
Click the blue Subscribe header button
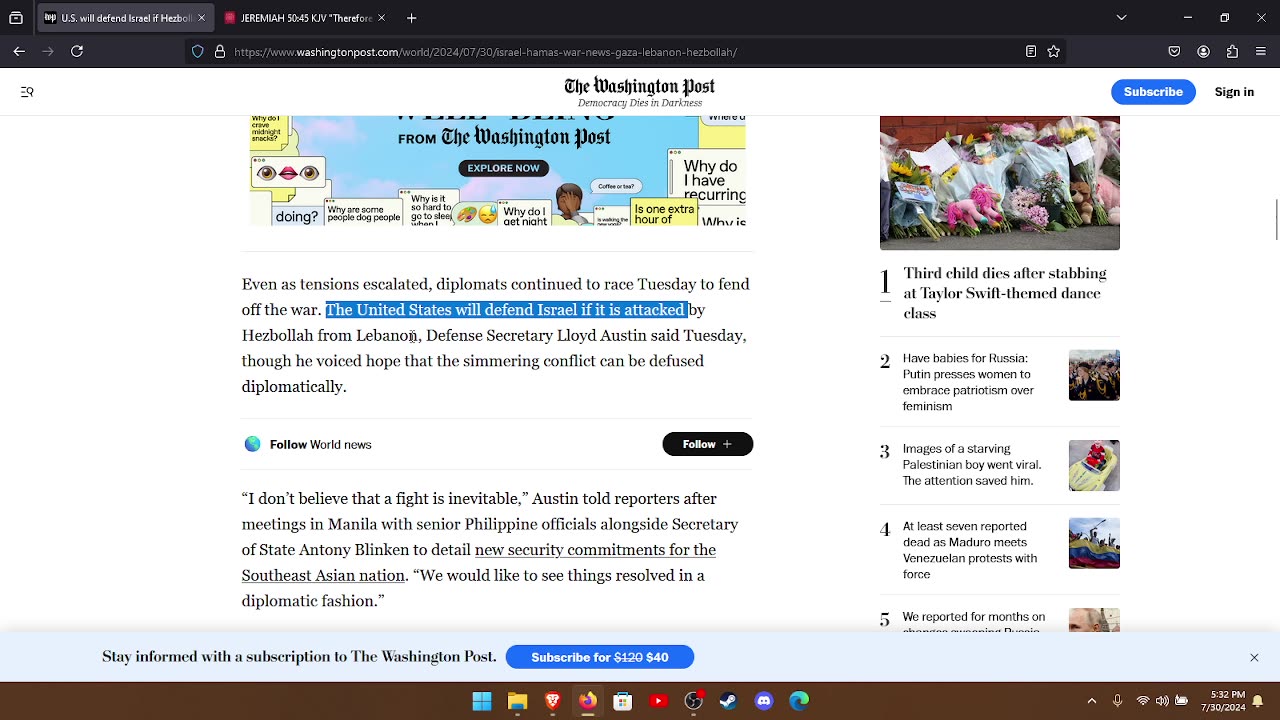[x=1153, y=92]
